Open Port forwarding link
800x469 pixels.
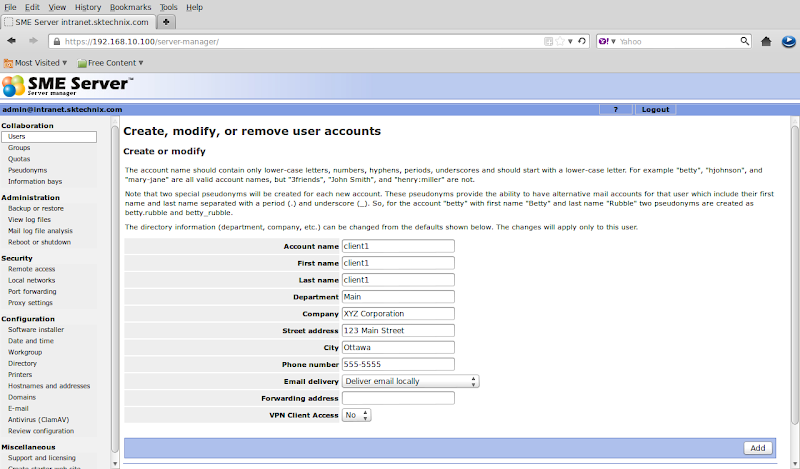(x=32, y=291)
